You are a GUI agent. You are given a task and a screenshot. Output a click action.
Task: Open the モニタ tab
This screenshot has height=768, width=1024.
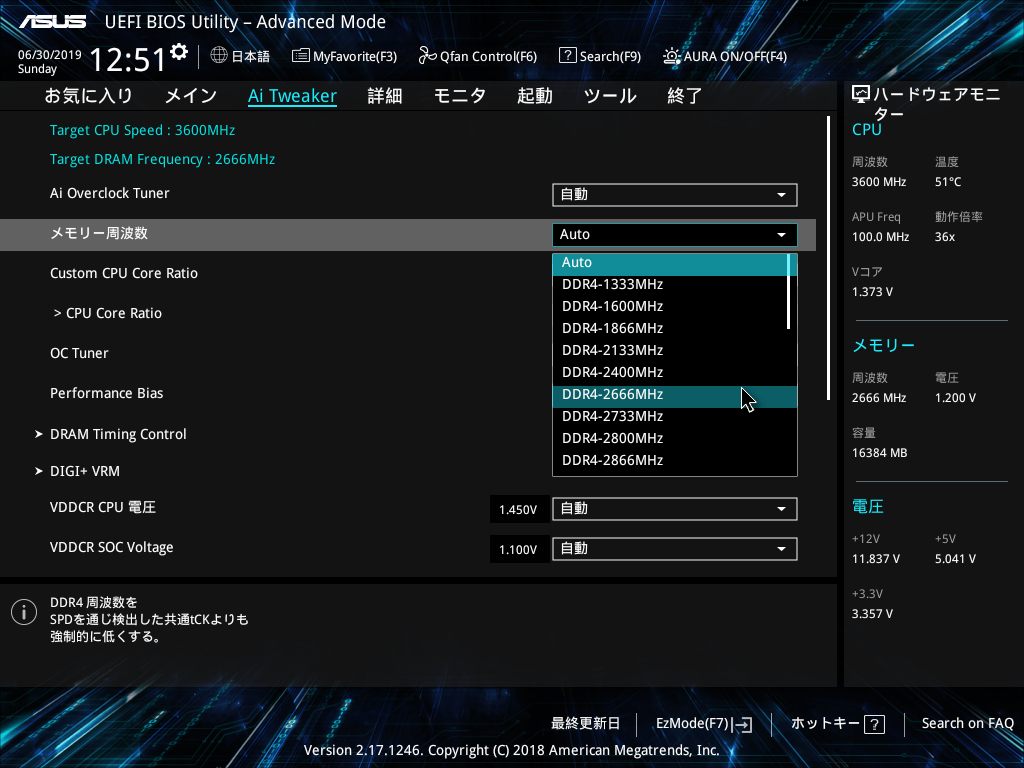point(460,96)
